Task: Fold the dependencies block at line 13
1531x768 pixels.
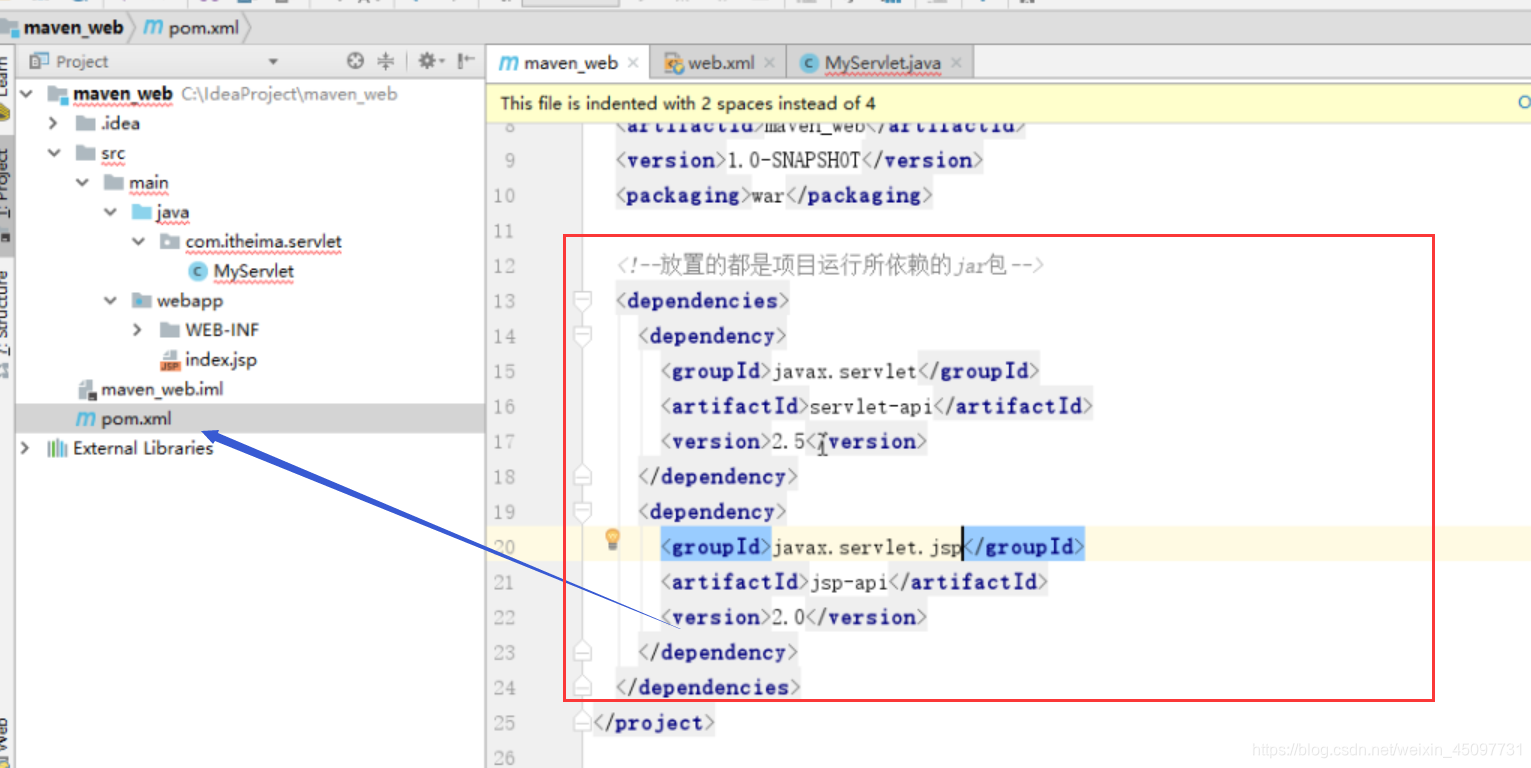Action: [582, 300]
